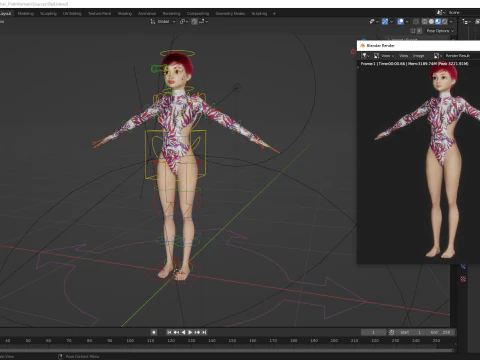The height and width of the screenshot is (360, 480).
Task: Toggle viewport gizmos display
Action: 385,21
